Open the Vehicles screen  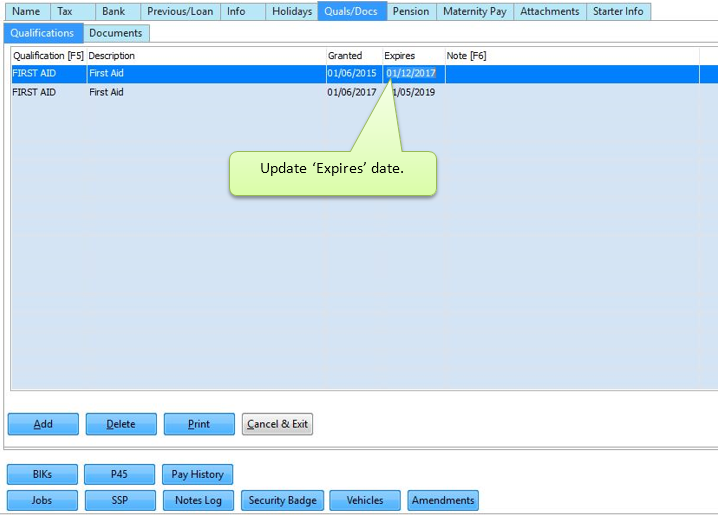click(x=364, y=500)
